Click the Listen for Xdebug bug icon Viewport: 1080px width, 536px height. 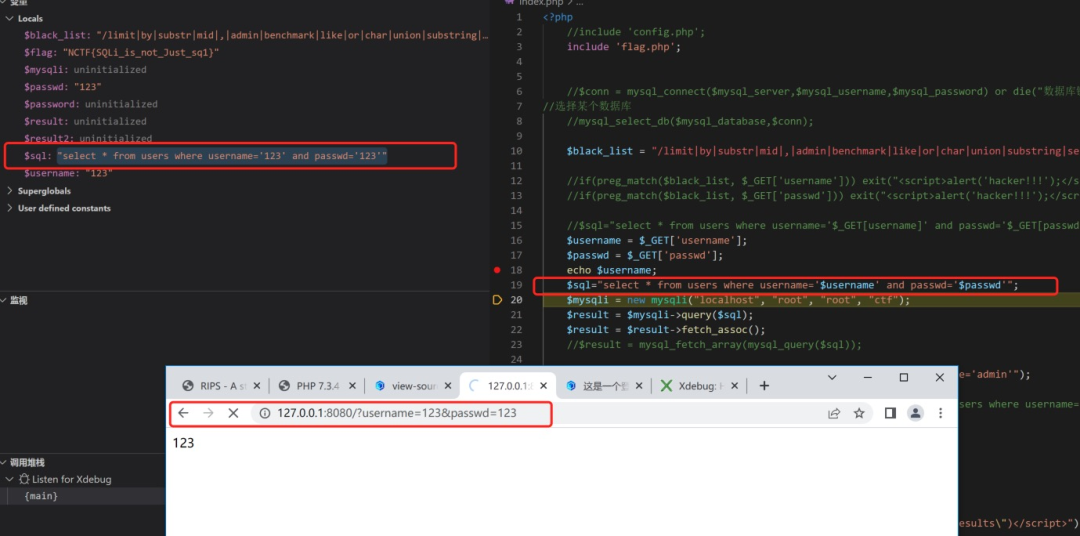click(24, 480)
